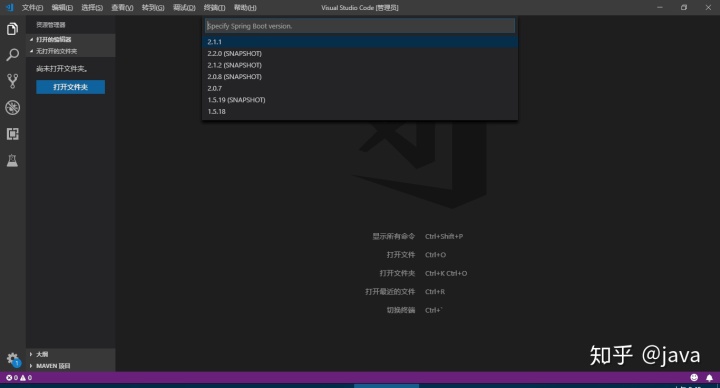The height and width of the screenshot is (388, 720).
Task: Open the Explorer view in activity bar
Action: coord(12,29)
